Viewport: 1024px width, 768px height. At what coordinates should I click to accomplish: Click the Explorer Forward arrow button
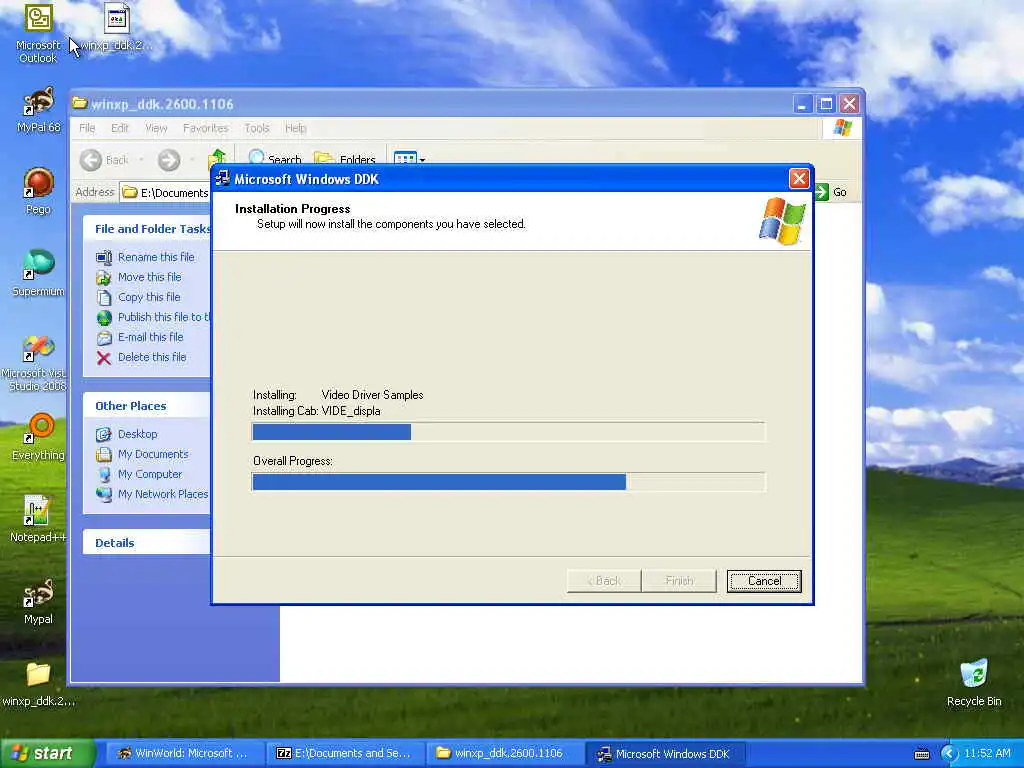click(168, 159)
